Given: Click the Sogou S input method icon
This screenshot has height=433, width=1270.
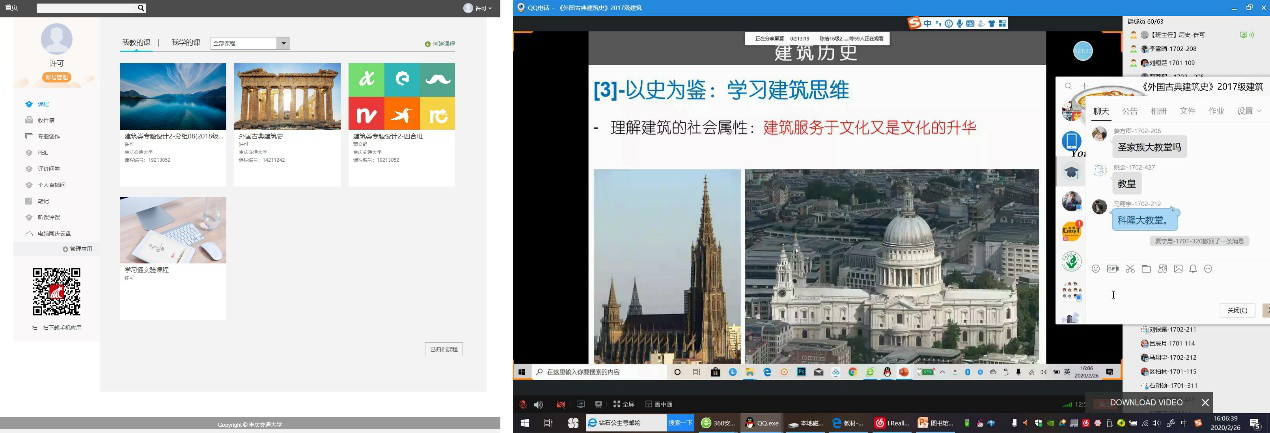Looking at the screenshot, I should point(914,23).
